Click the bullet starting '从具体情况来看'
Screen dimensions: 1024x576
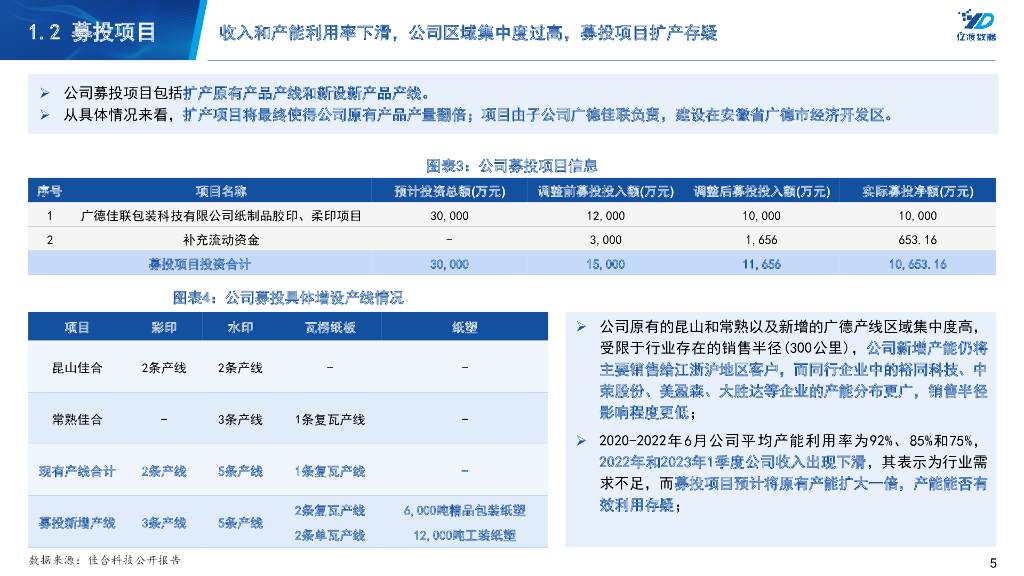click(478, 115)
